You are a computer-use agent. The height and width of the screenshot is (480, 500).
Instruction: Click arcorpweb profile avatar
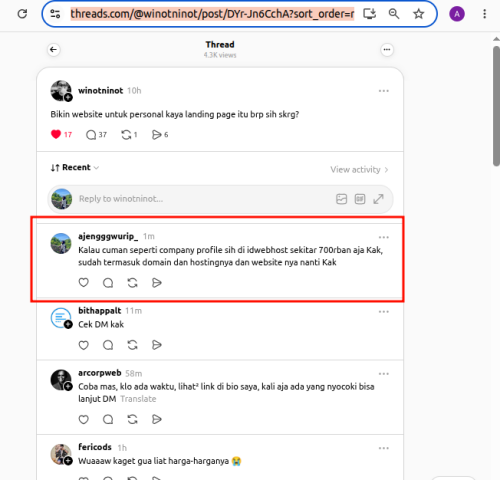click(61, 380)
